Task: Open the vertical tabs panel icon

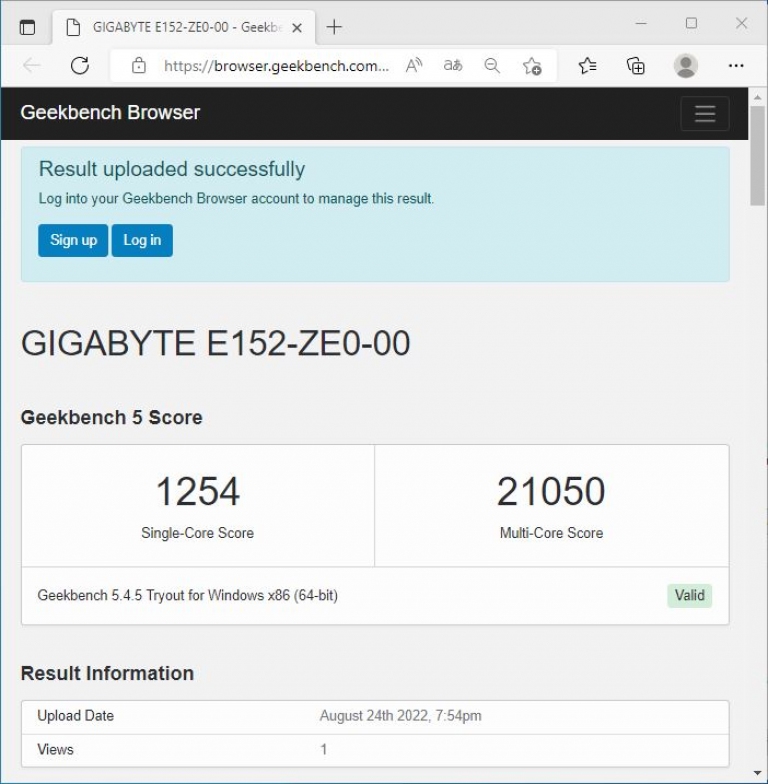Action: tap(27, 27)
